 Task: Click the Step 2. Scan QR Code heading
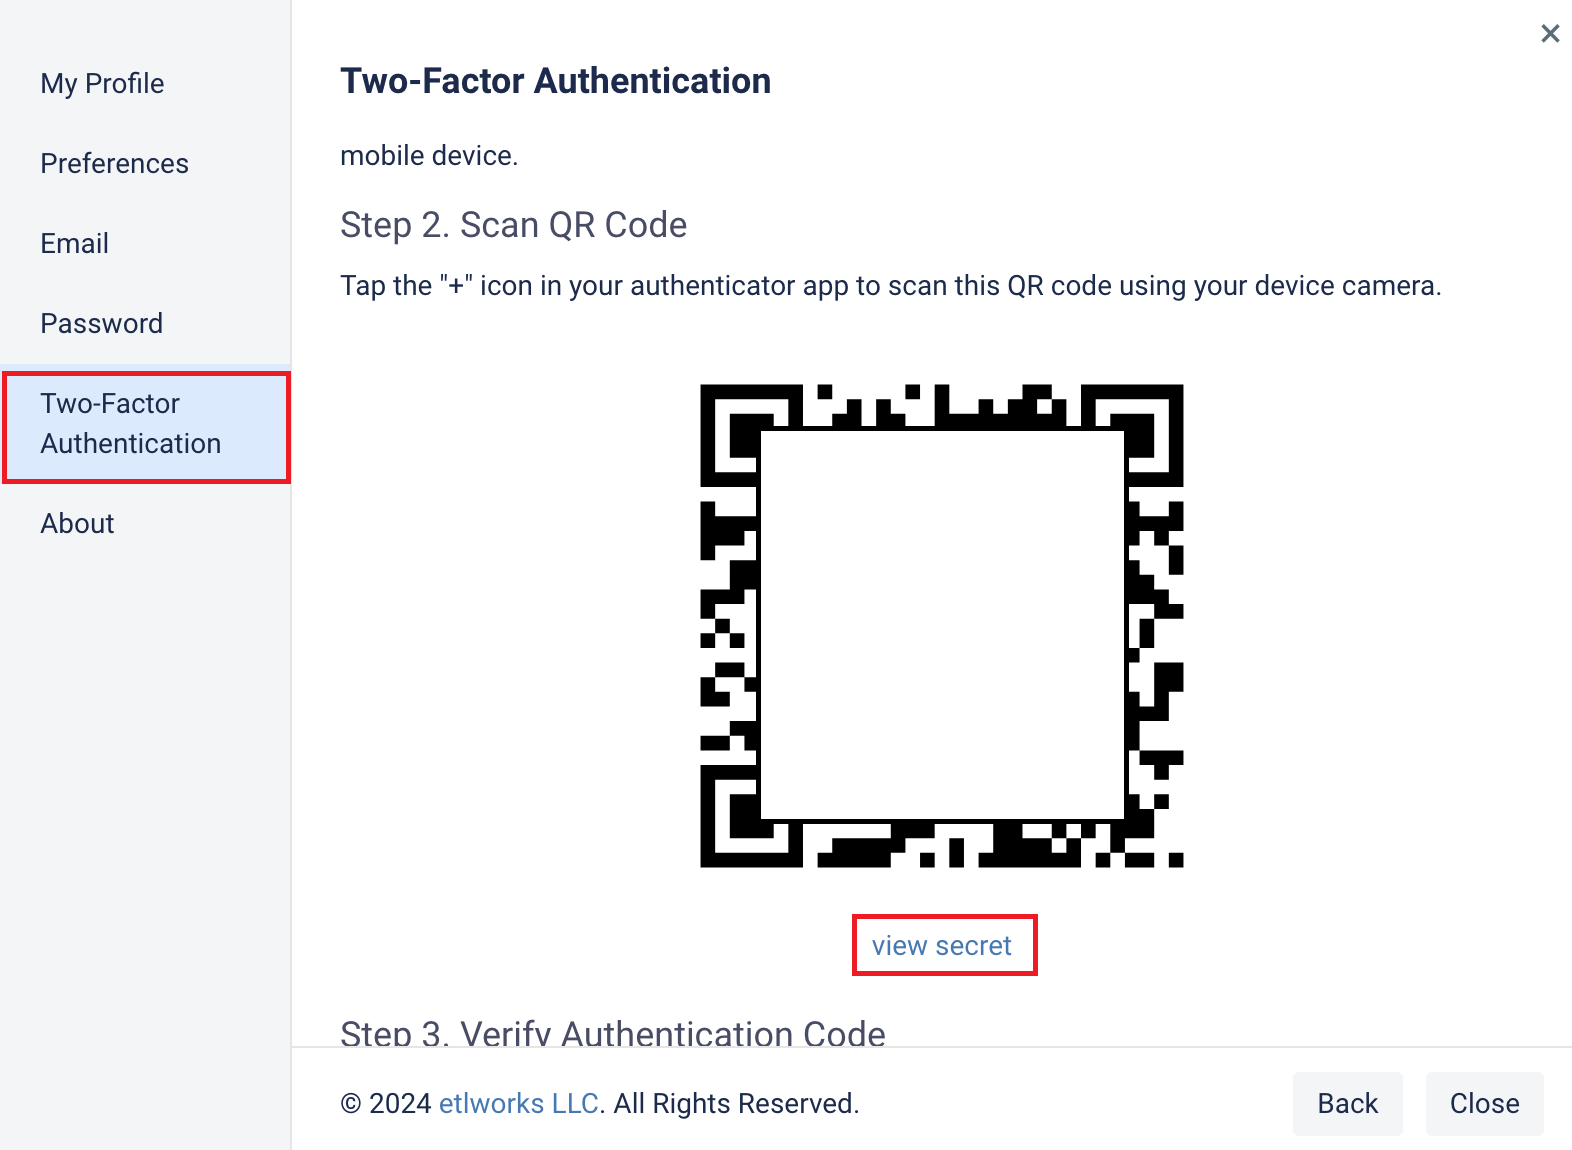514,225
